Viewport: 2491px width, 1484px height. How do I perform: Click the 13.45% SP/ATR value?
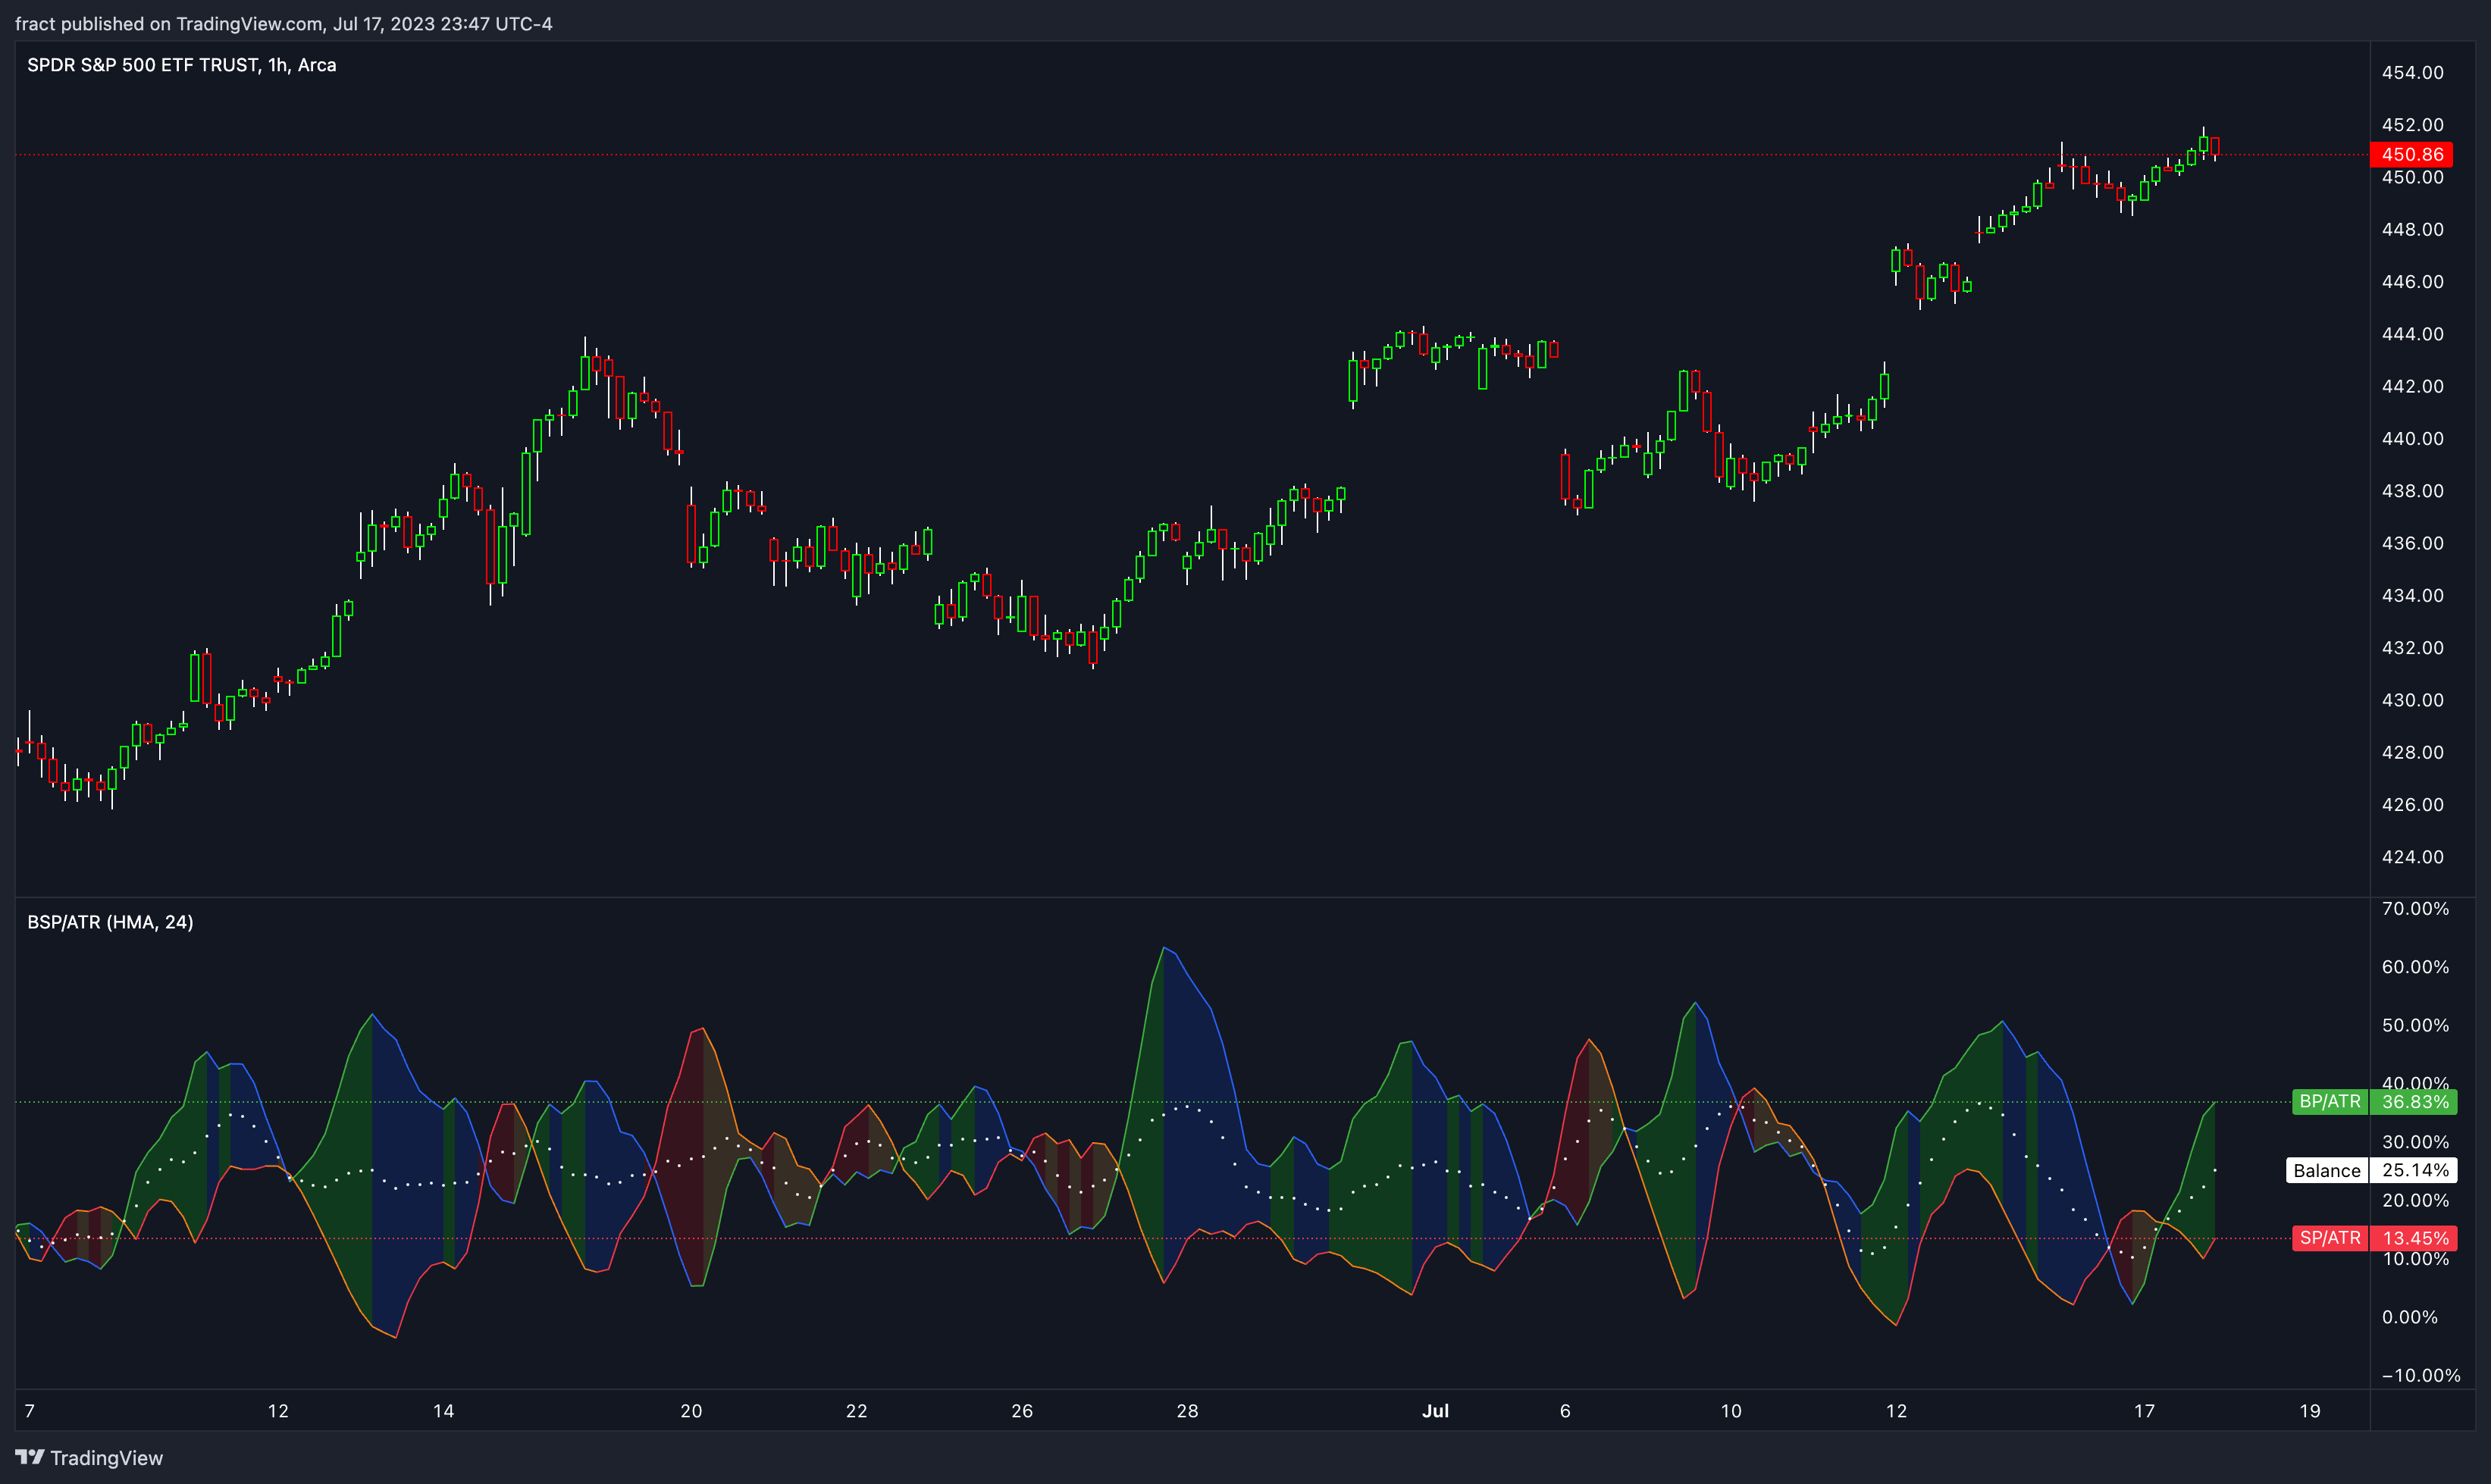[2414, 1238]
